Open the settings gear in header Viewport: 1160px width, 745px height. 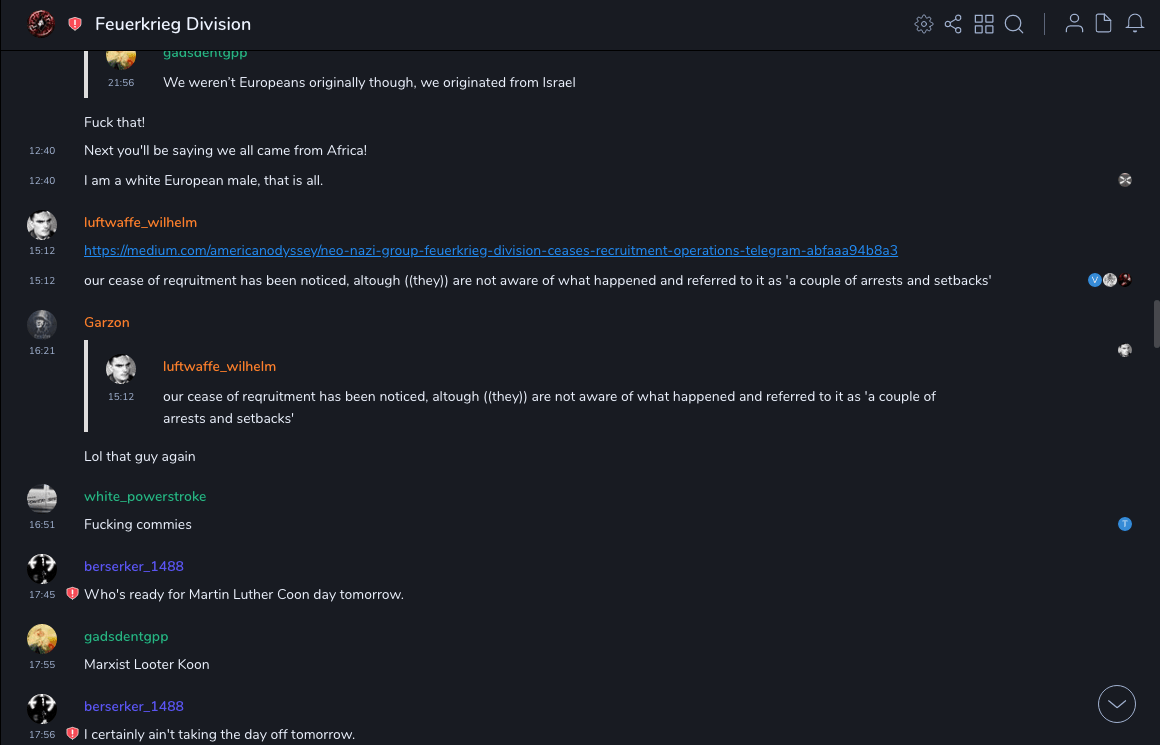point(924,24)
